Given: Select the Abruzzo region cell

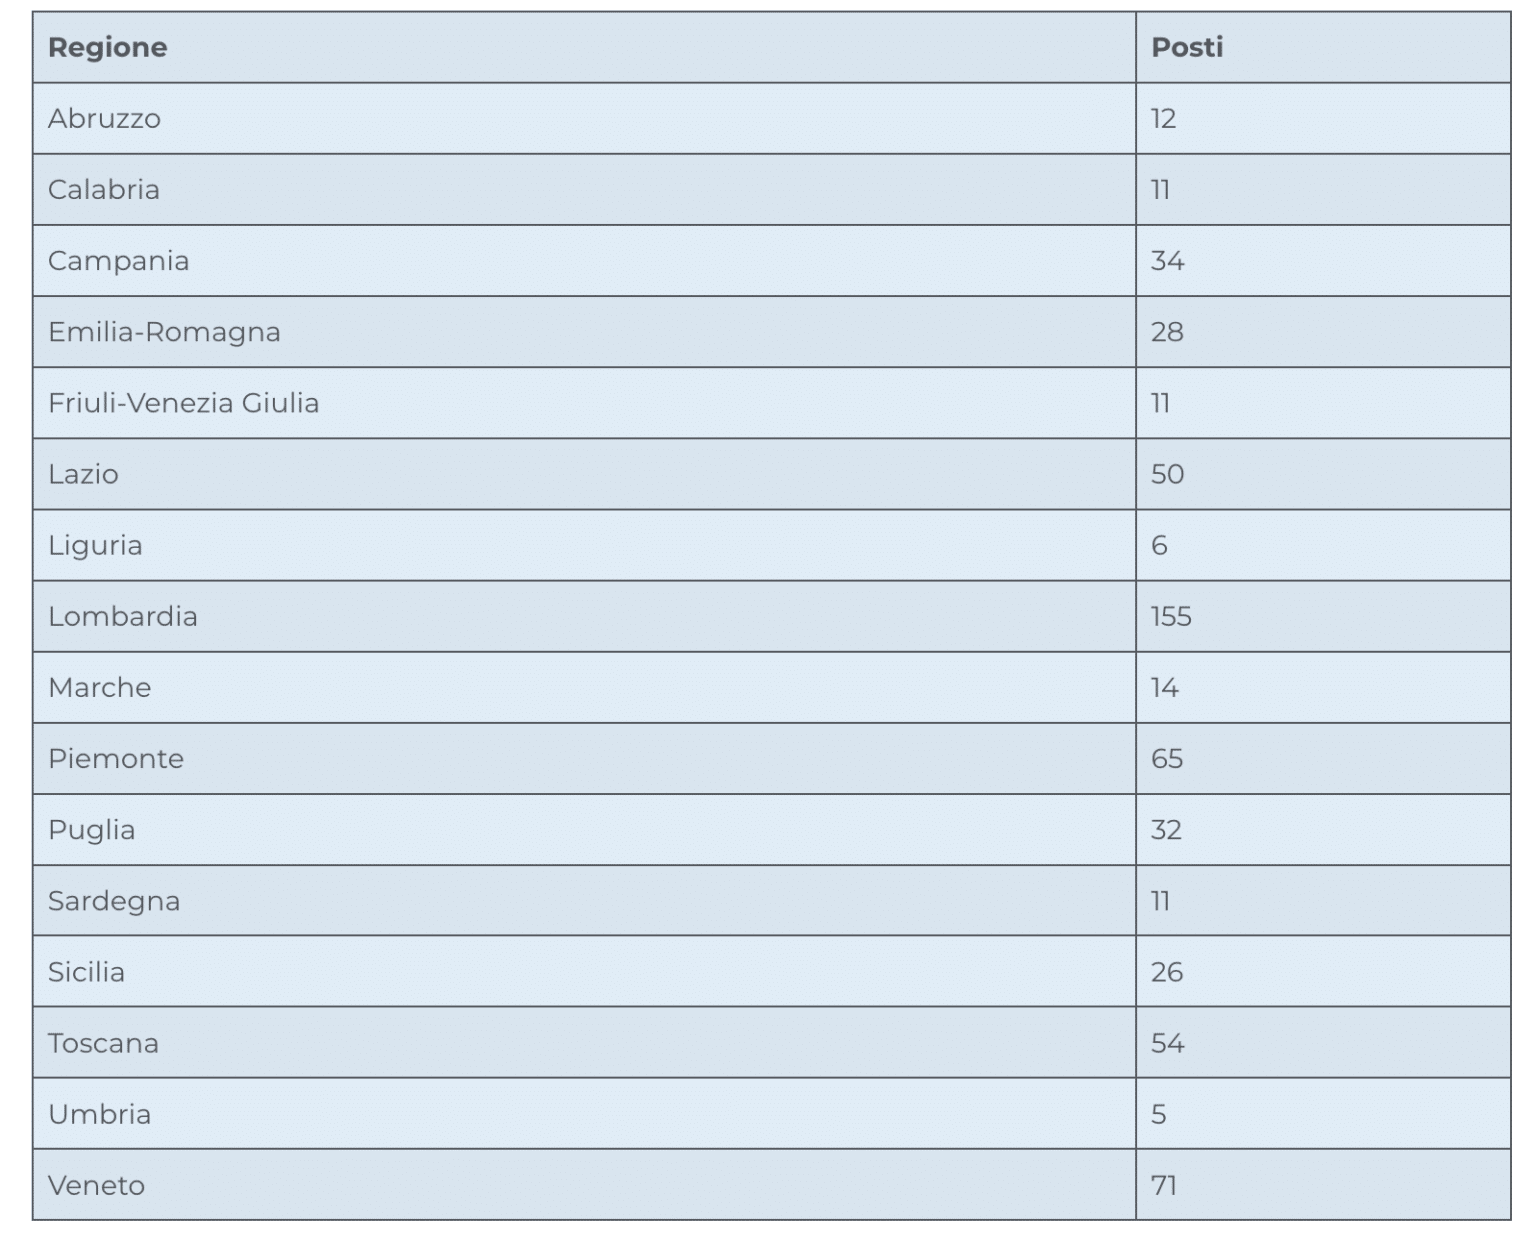Looking at the screenshot, I should [x=104, y=119].
